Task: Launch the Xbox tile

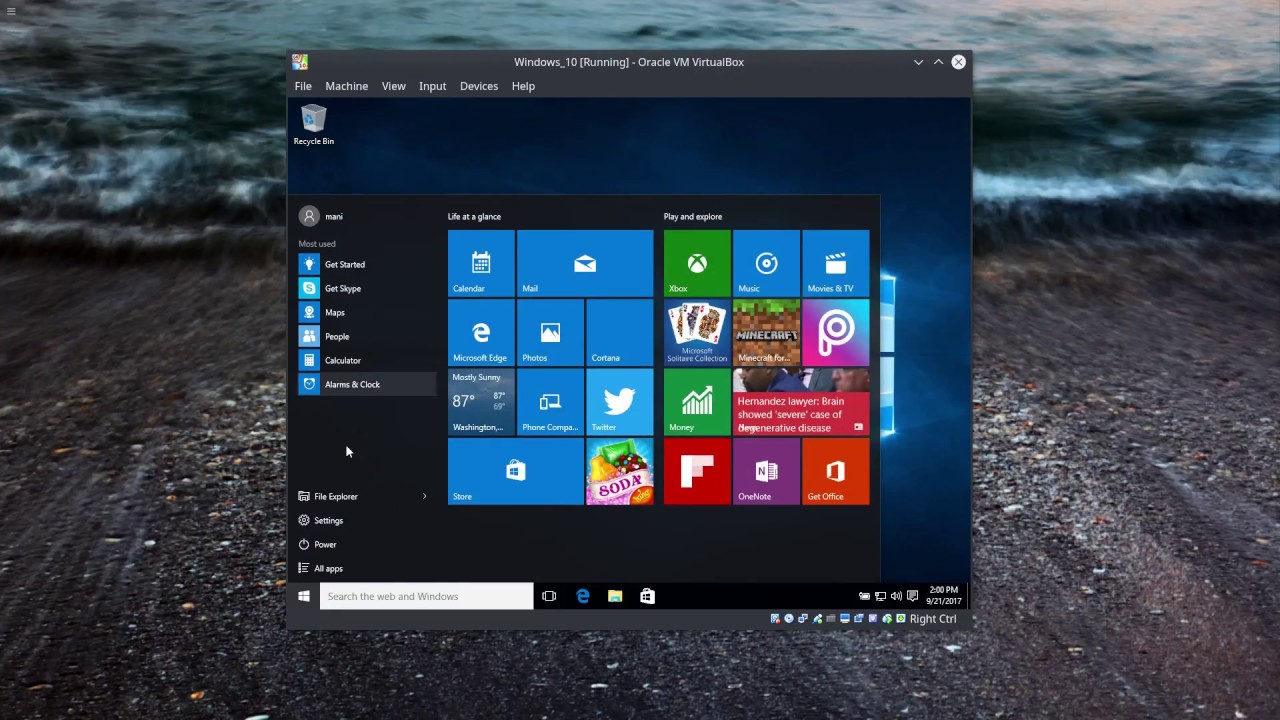Action: tap(697, 263)
